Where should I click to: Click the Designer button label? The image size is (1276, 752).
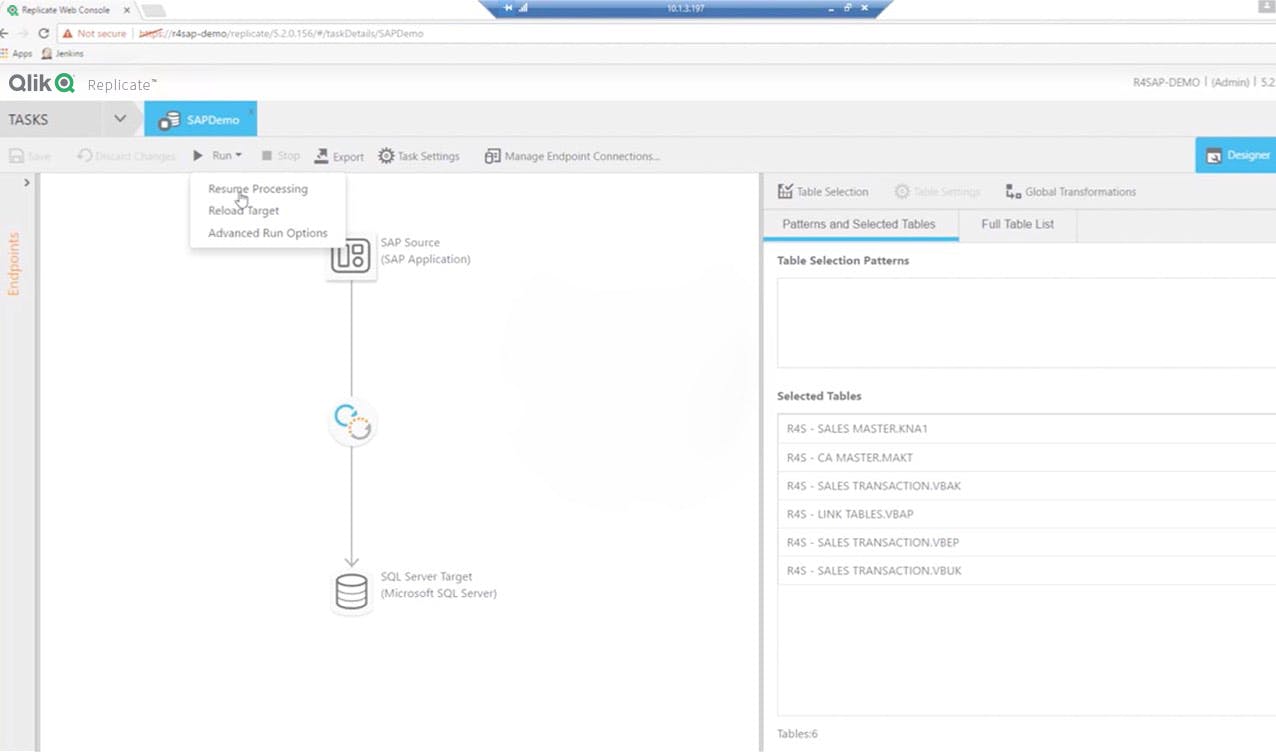pos(1249,155)
